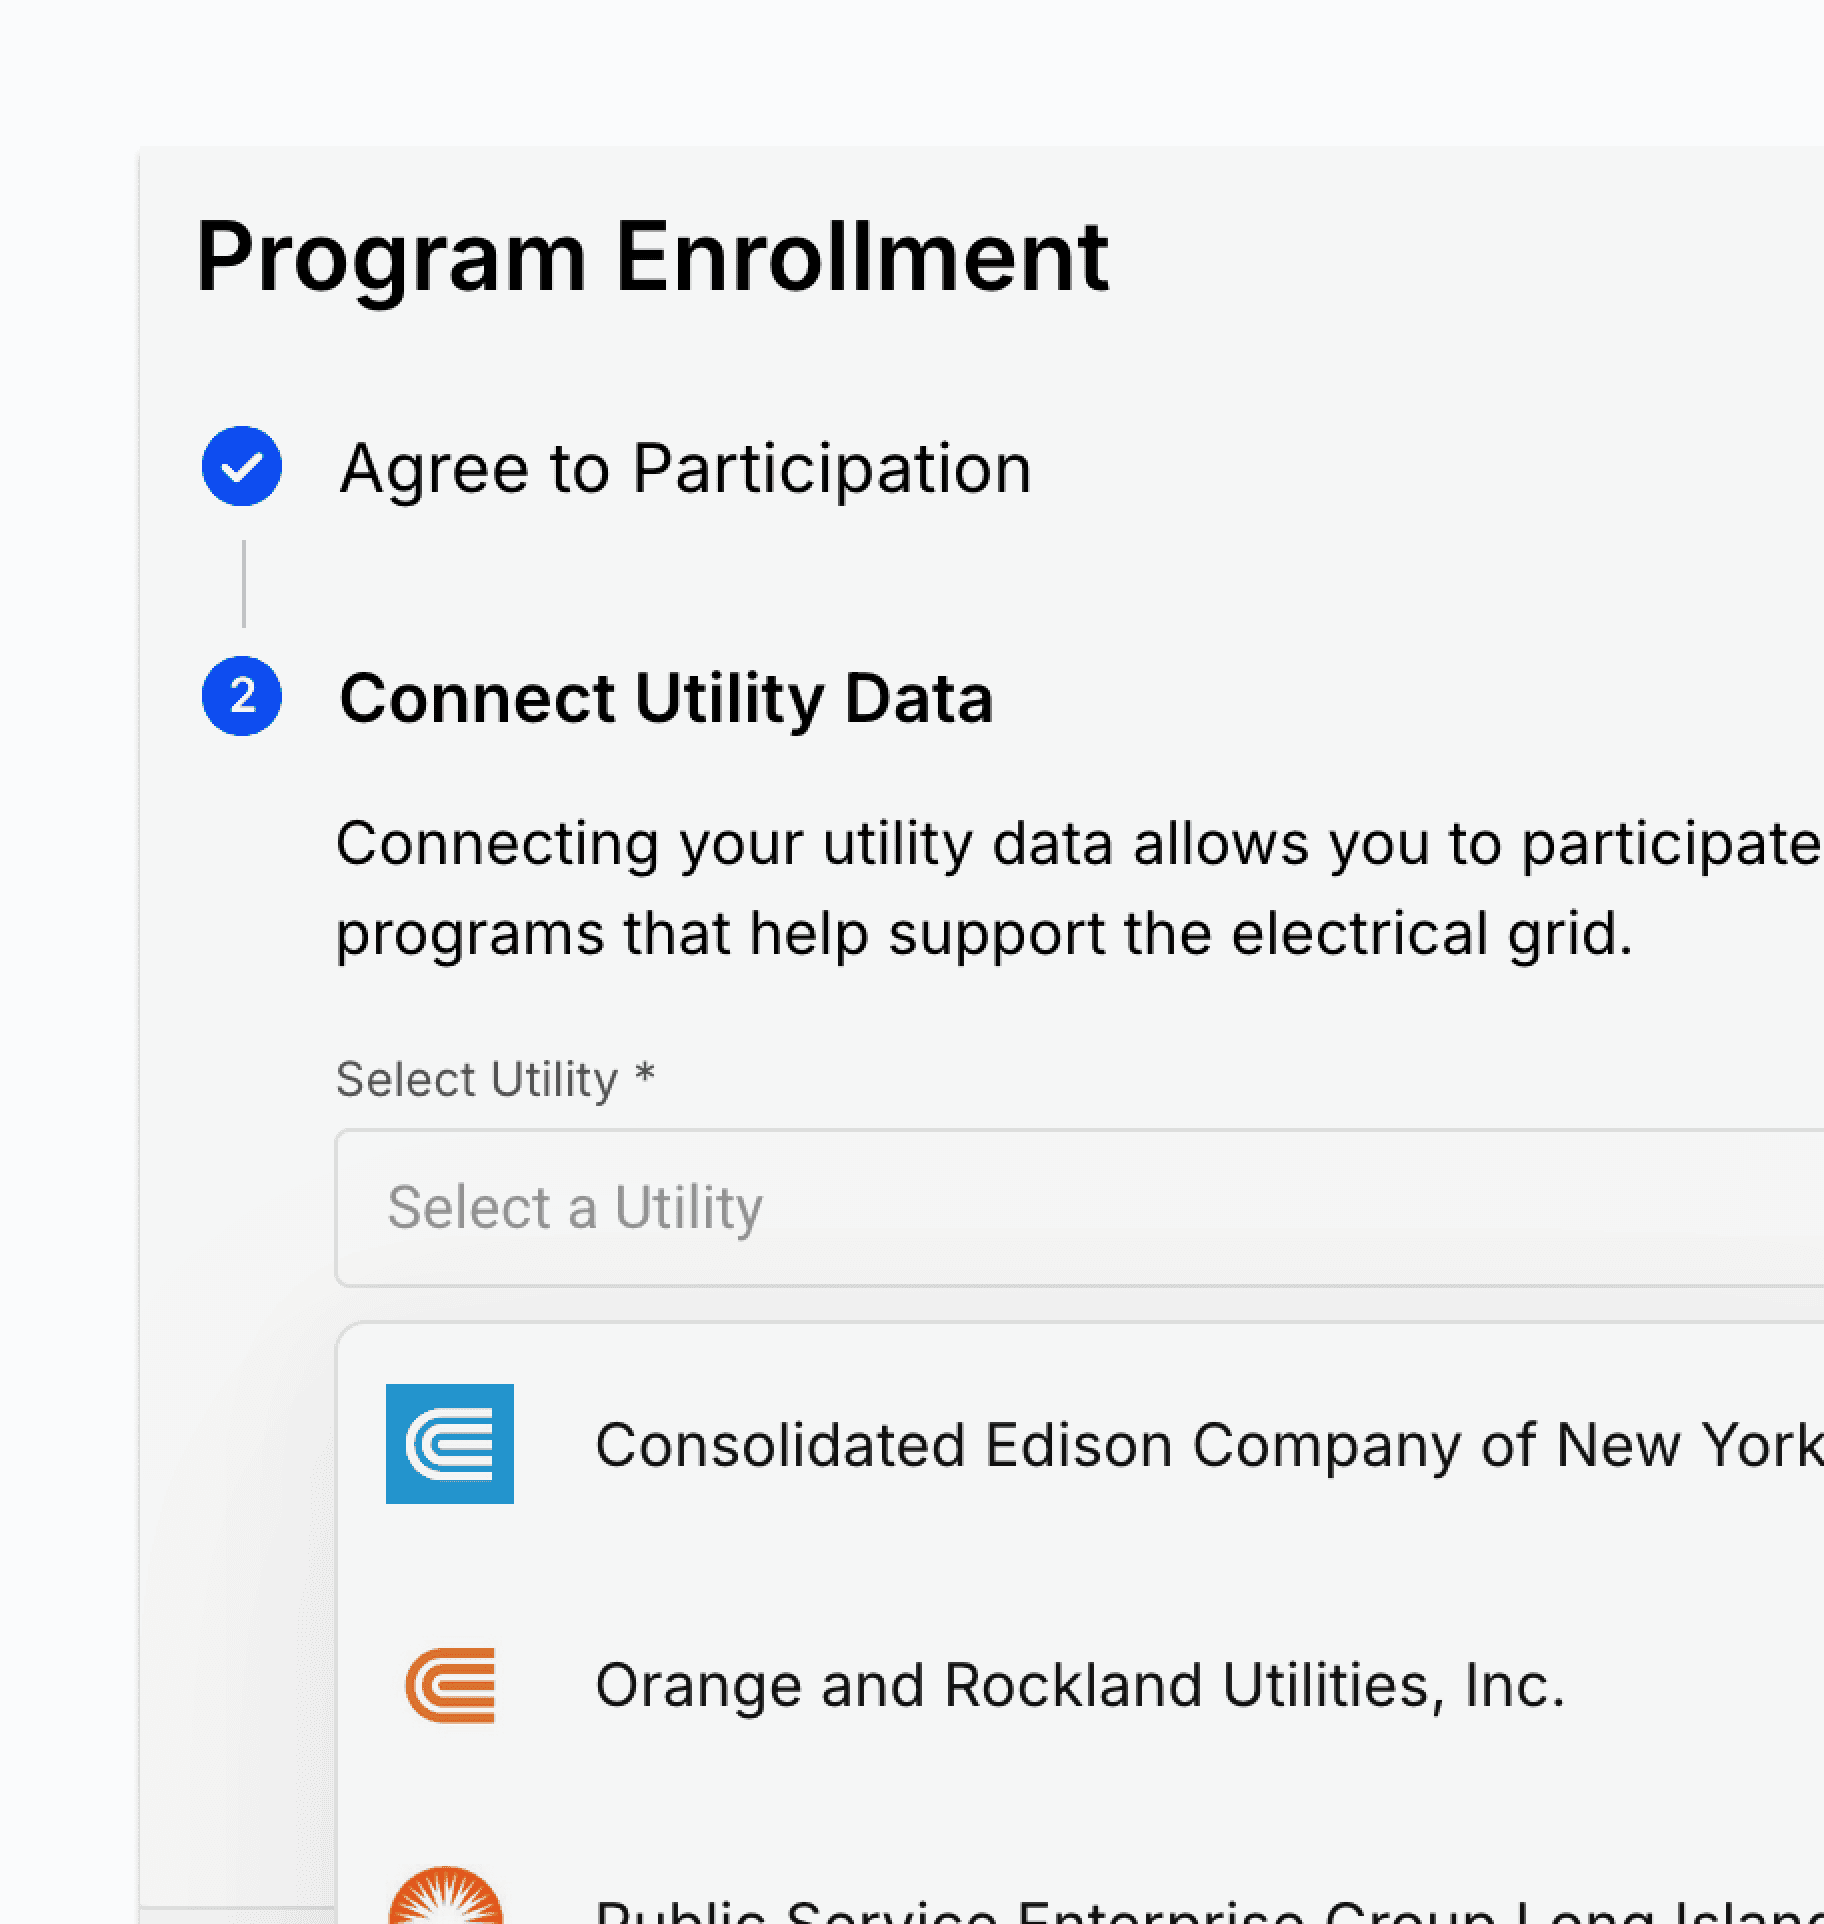The height and width of the screenshot is (1924, 1824).
Task: Focus the 'Select a Utility' placeholder text
Action: point(575,1207)
